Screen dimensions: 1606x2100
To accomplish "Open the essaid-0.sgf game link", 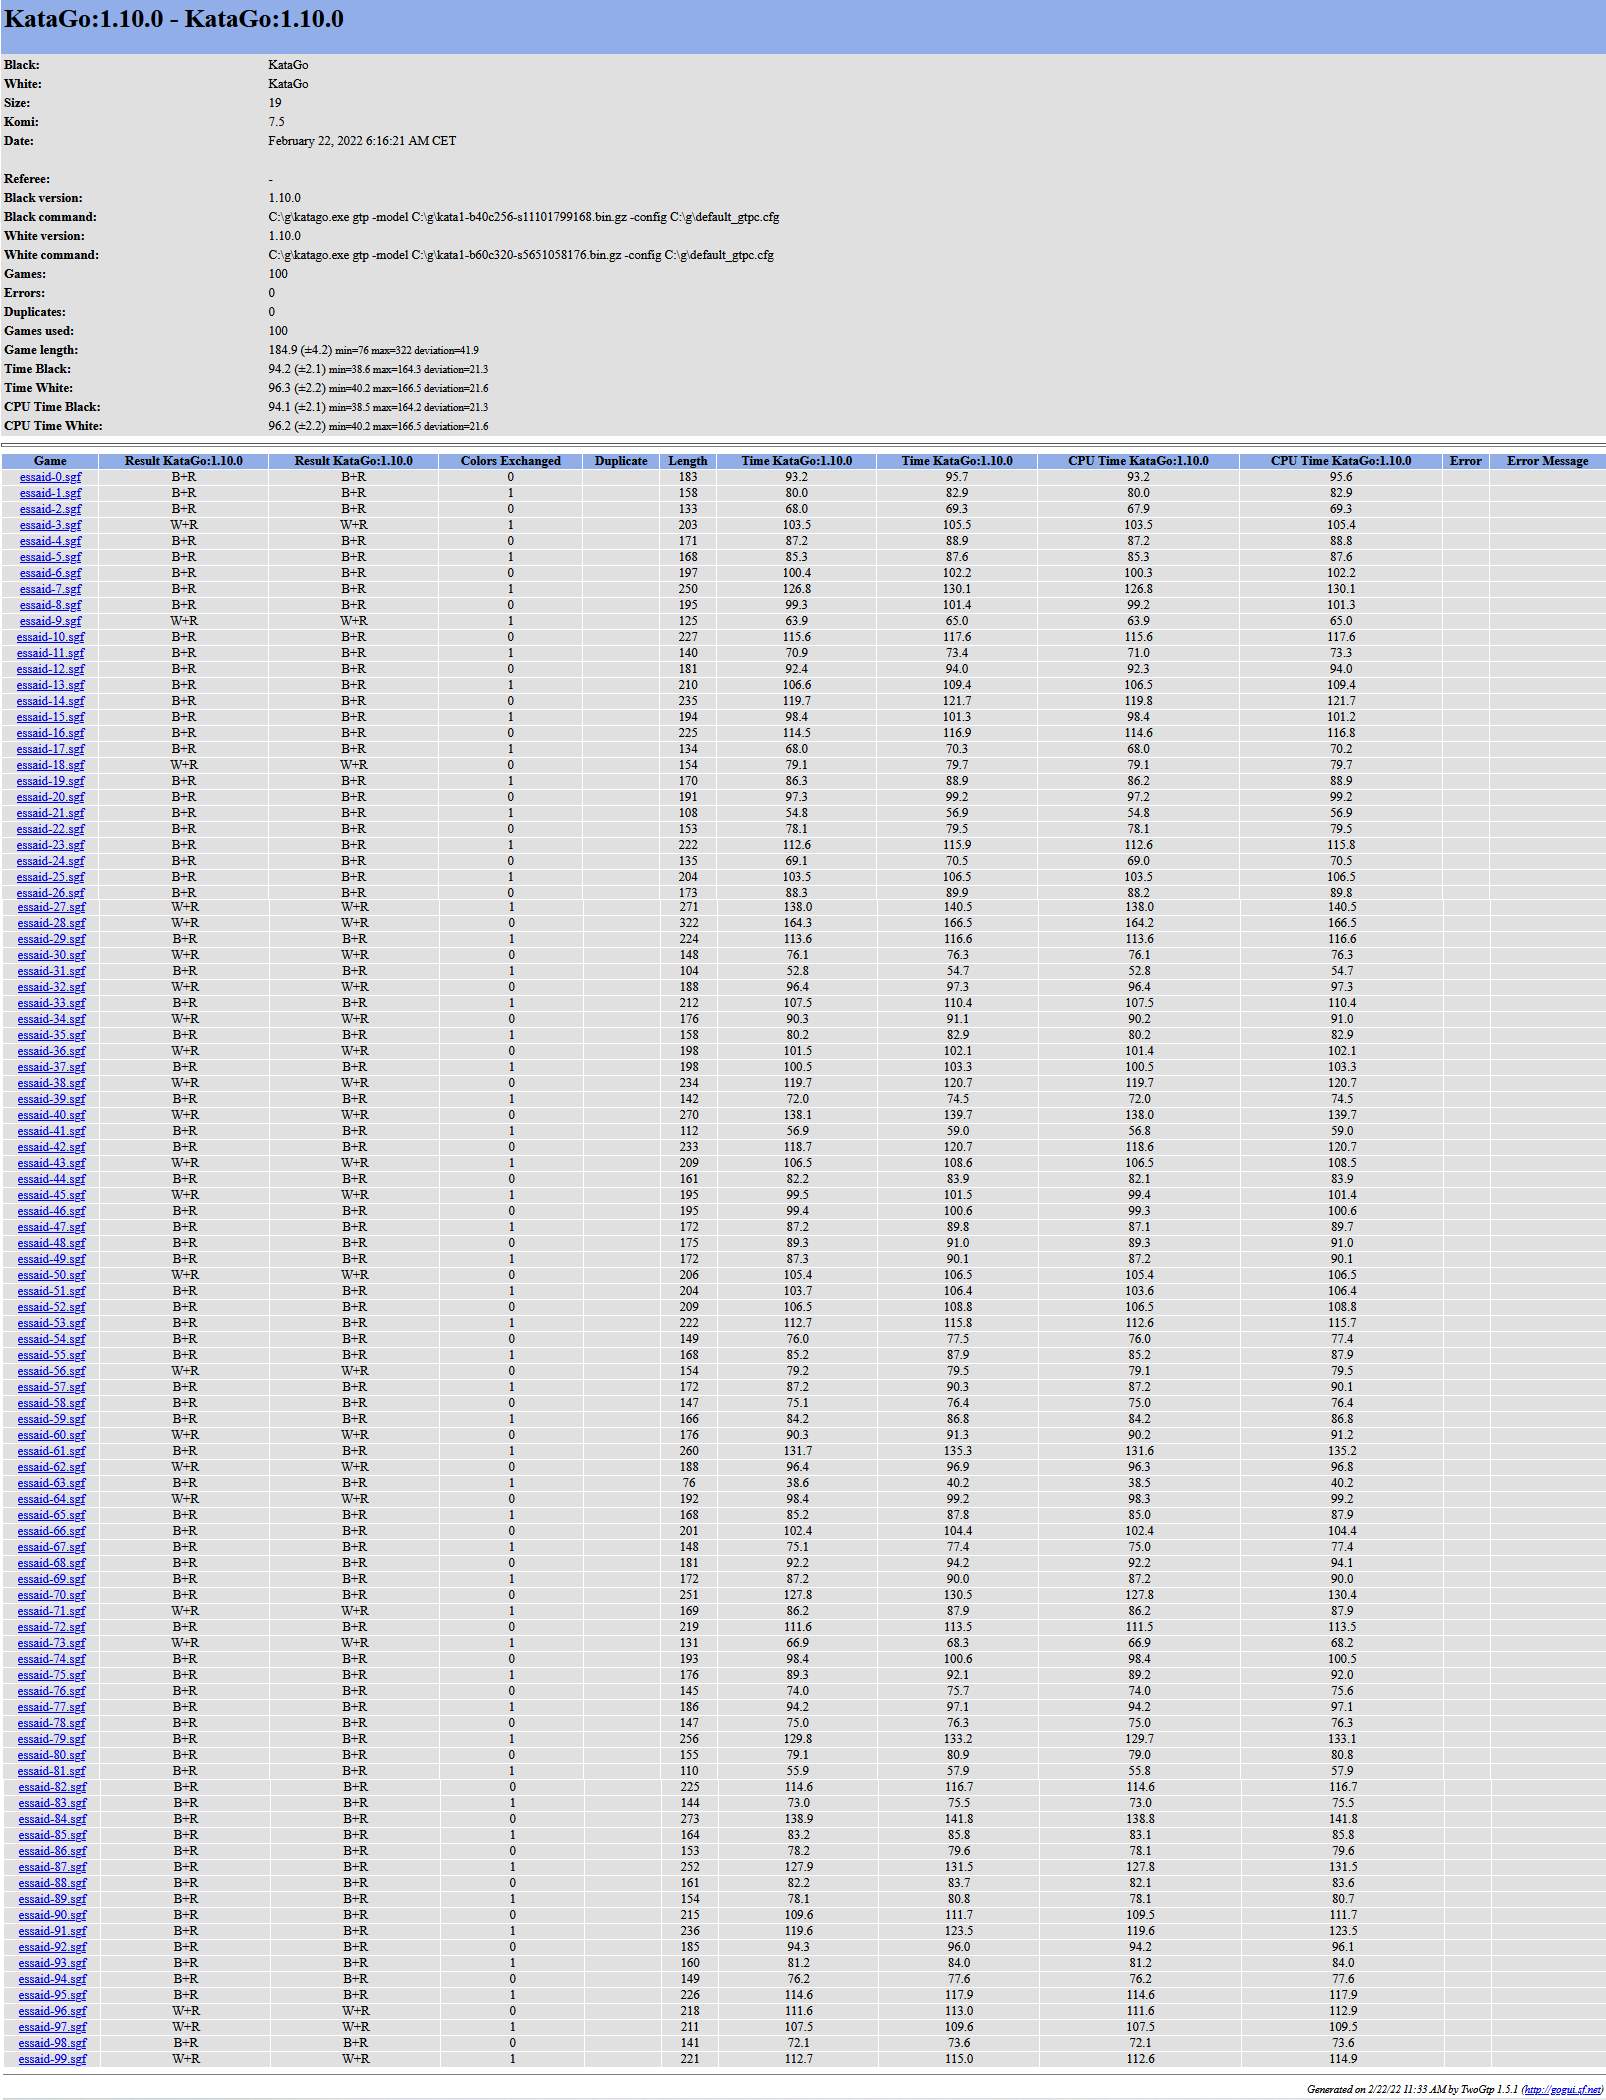I will pyautogui.click(x=50, y=477).
